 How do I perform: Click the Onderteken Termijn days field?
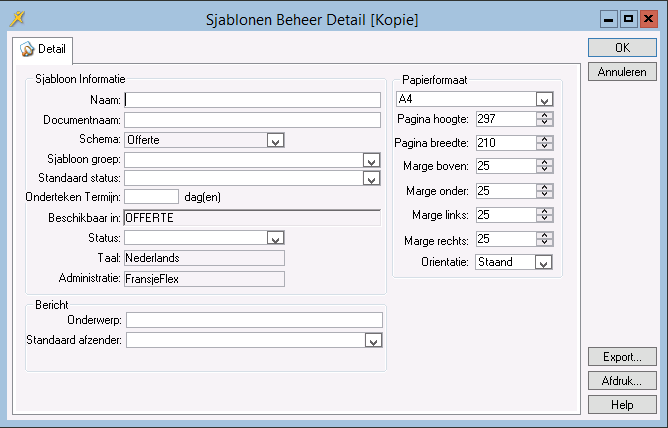pos(151,197)
